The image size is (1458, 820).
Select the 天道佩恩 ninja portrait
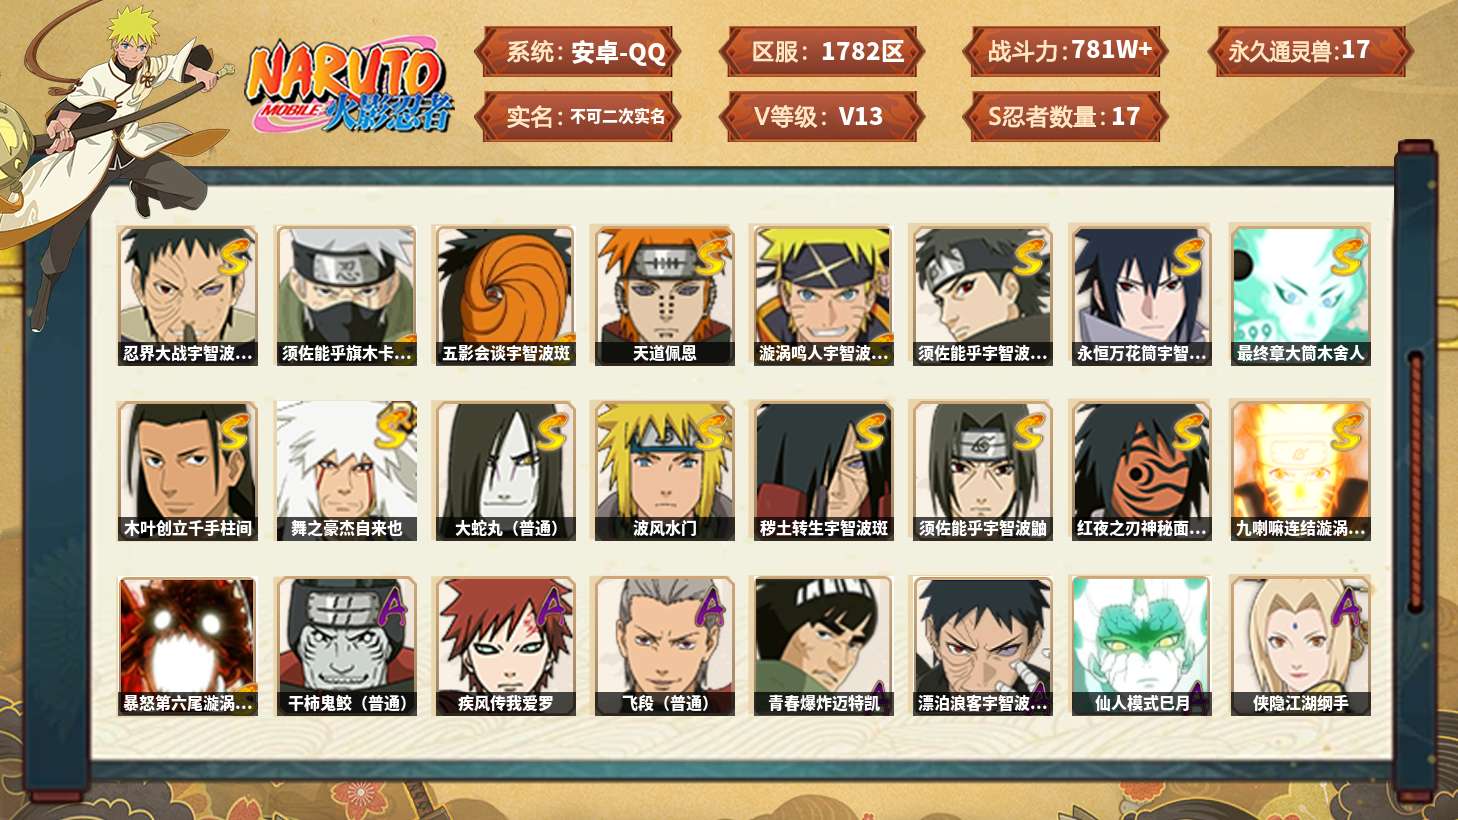(664, 295)
